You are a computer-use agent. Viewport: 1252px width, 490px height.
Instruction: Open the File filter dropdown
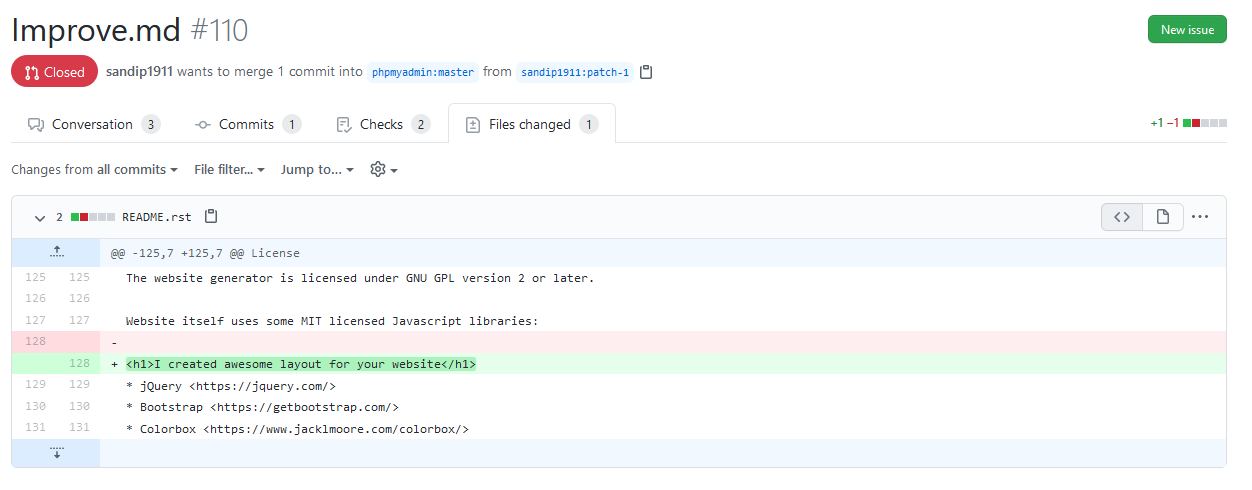[230, 170]
